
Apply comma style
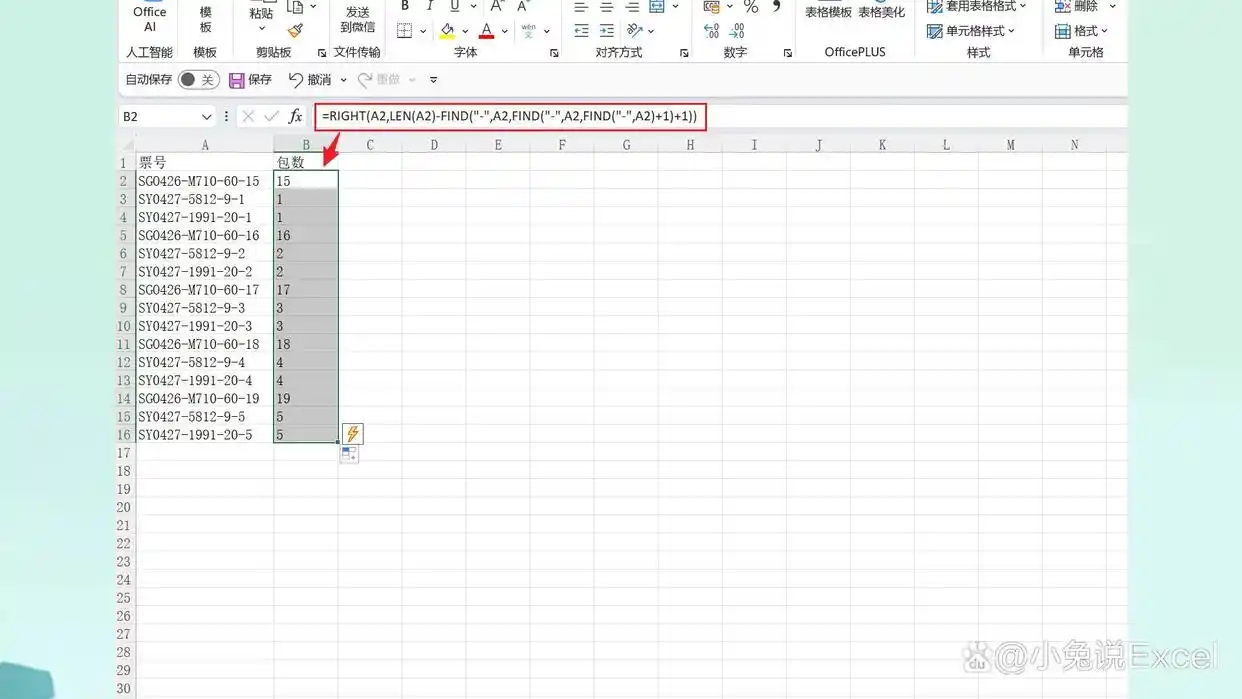pos(776,6)
